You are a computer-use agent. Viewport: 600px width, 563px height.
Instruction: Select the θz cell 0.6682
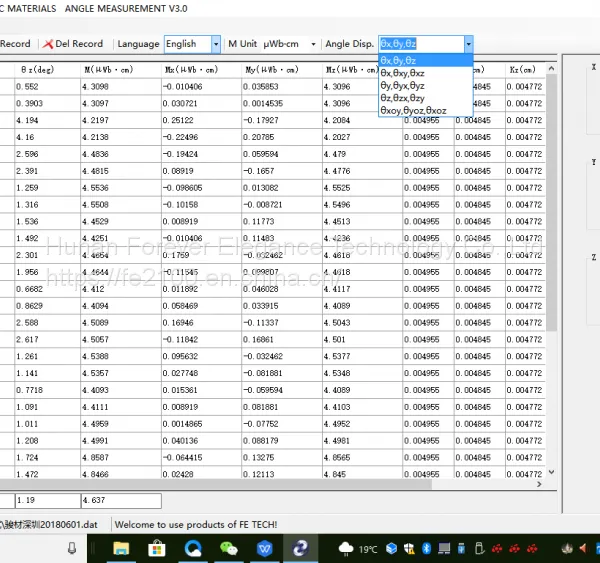(x=47, y=289)
